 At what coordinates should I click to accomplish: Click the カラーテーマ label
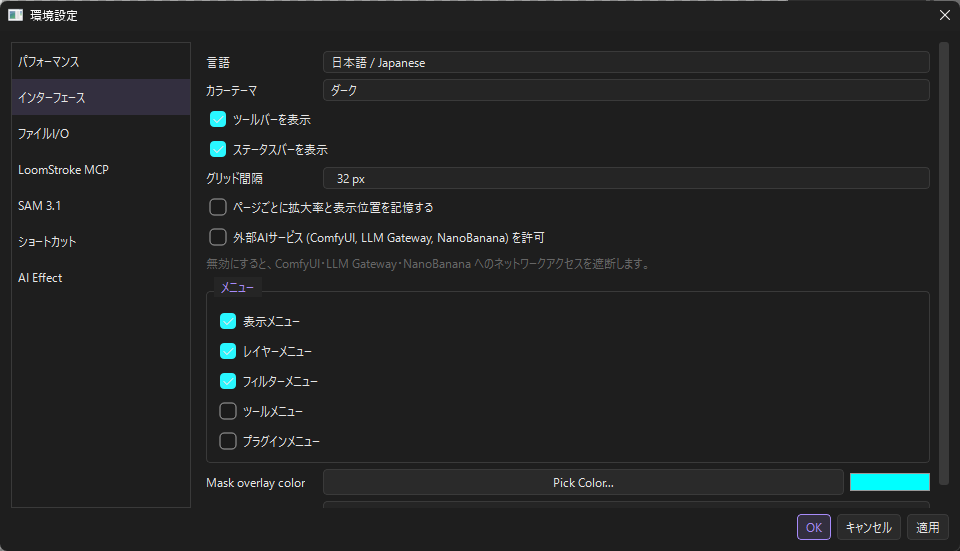point(231,91)
